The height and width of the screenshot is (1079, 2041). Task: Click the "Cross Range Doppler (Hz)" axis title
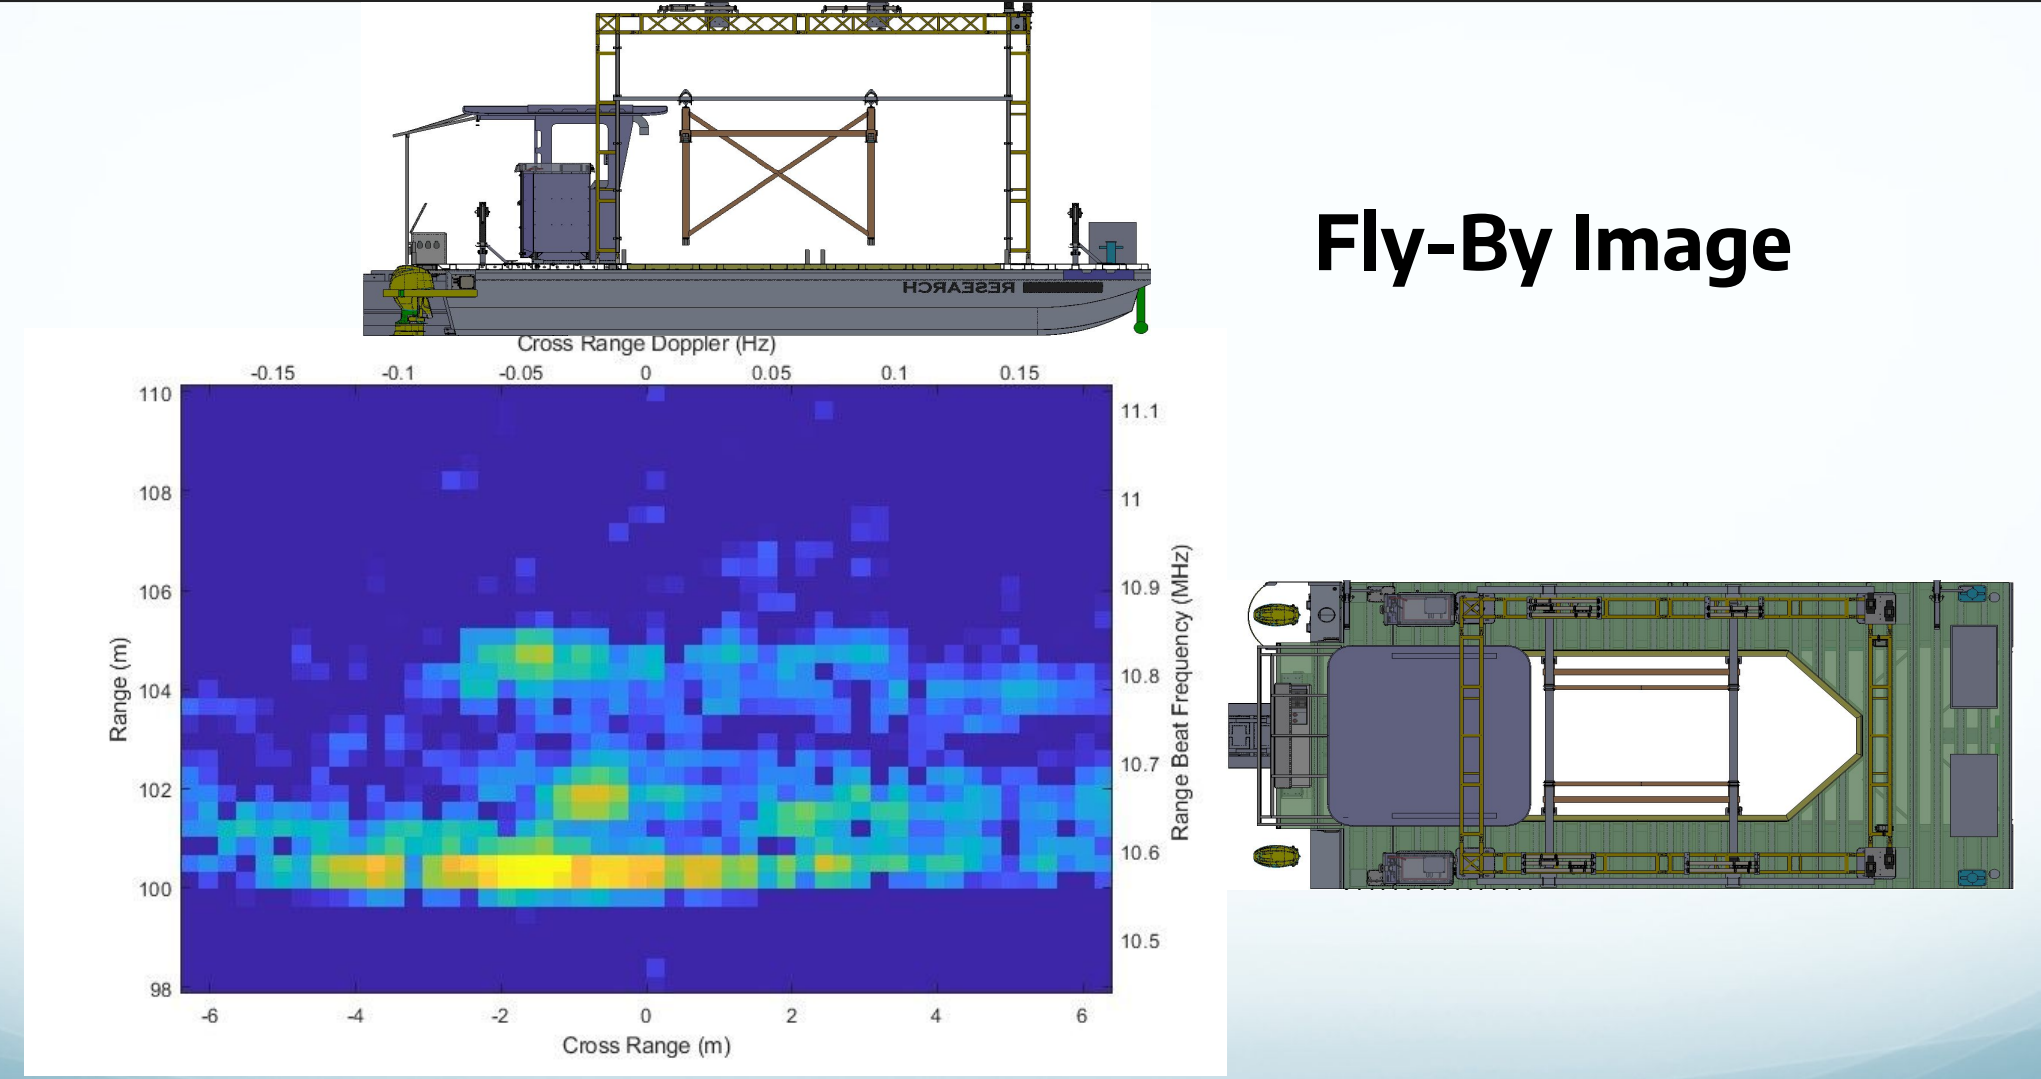(646, 344)
